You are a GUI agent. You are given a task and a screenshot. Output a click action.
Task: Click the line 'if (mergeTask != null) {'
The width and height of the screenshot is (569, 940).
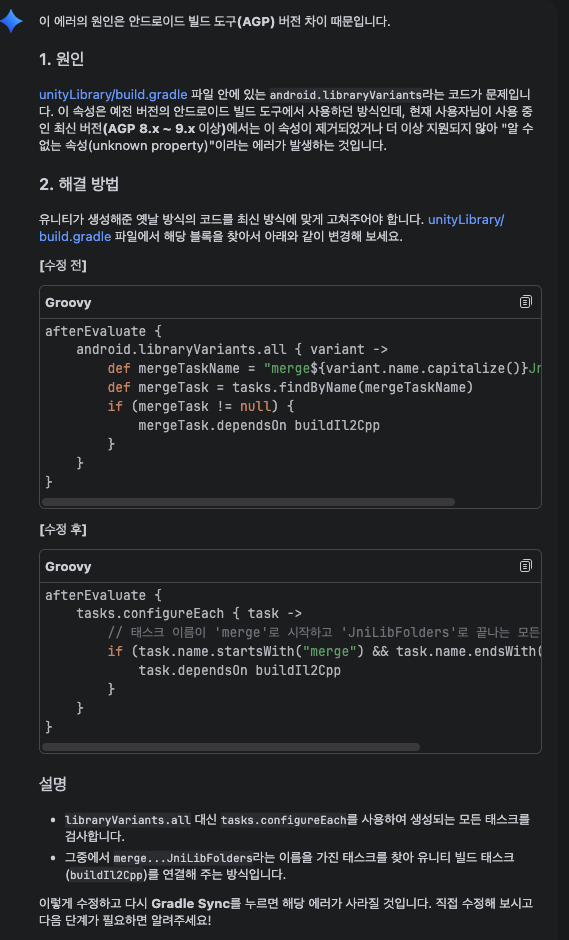(200, 406)
